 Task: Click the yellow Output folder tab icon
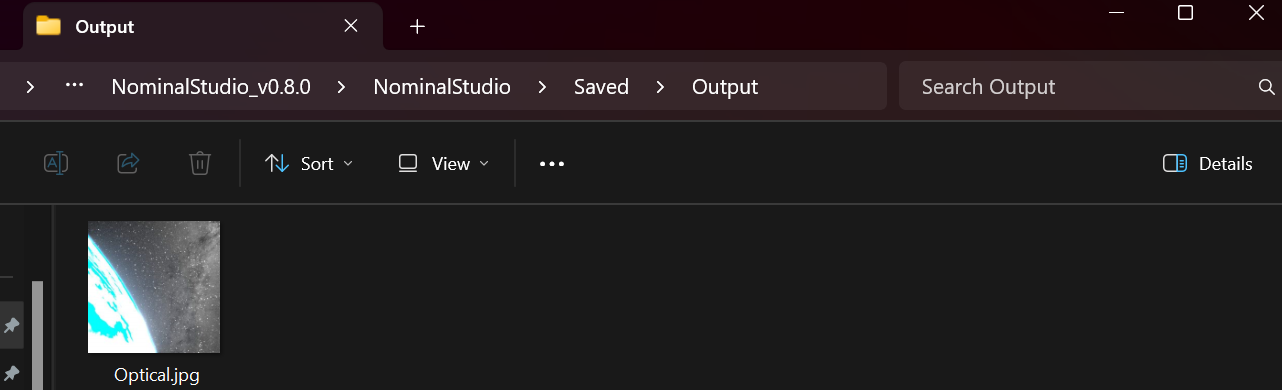point(48,26)
